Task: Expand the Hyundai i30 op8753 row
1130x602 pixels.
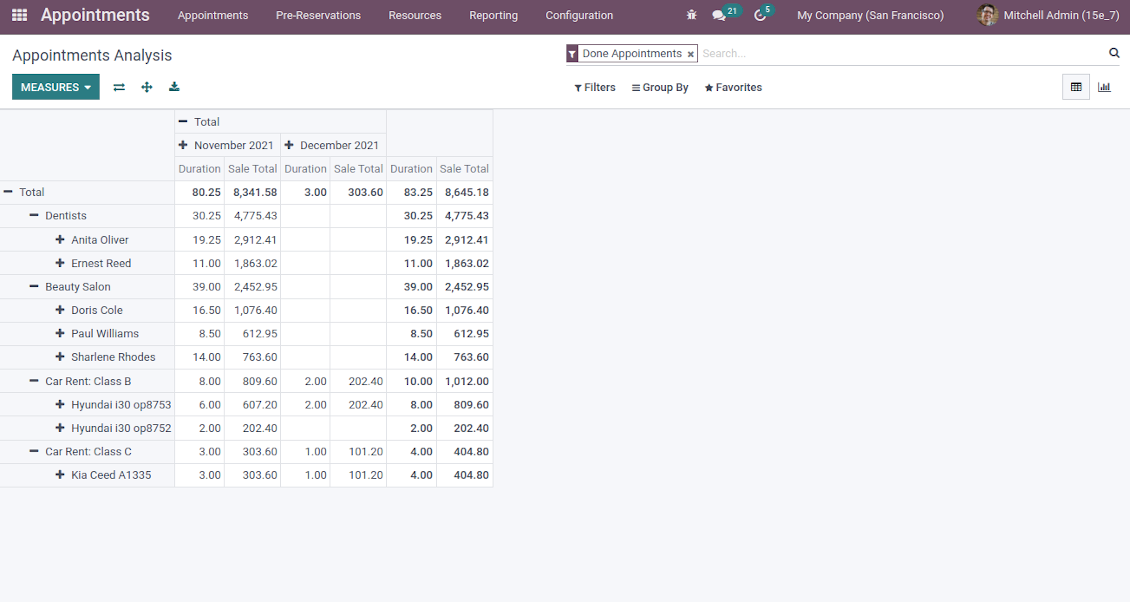Action: (x=60, y=404)
